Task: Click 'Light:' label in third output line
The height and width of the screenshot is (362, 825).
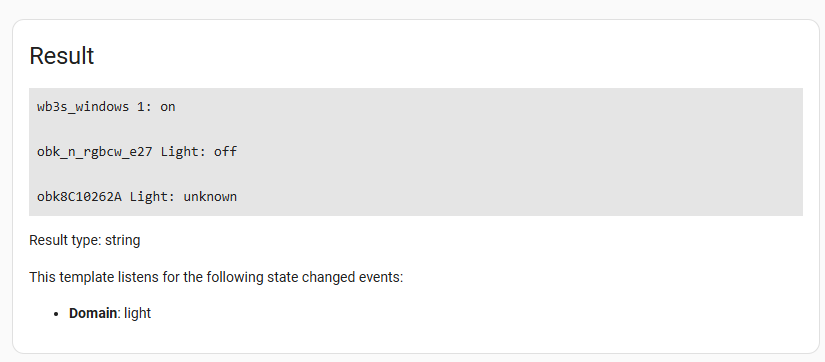Action: click(x=153, y=197)
